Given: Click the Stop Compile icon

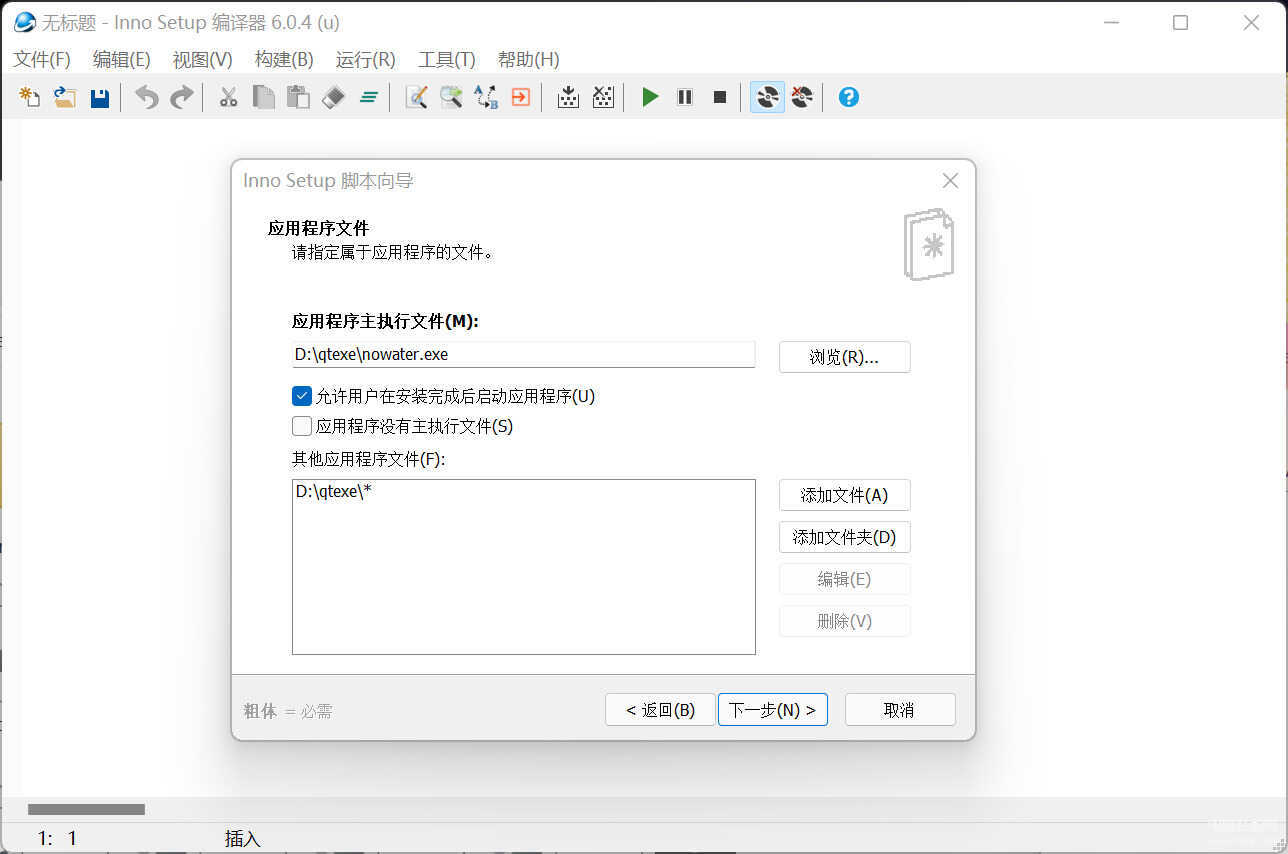Looking at the screenshot, I should 603,97.
